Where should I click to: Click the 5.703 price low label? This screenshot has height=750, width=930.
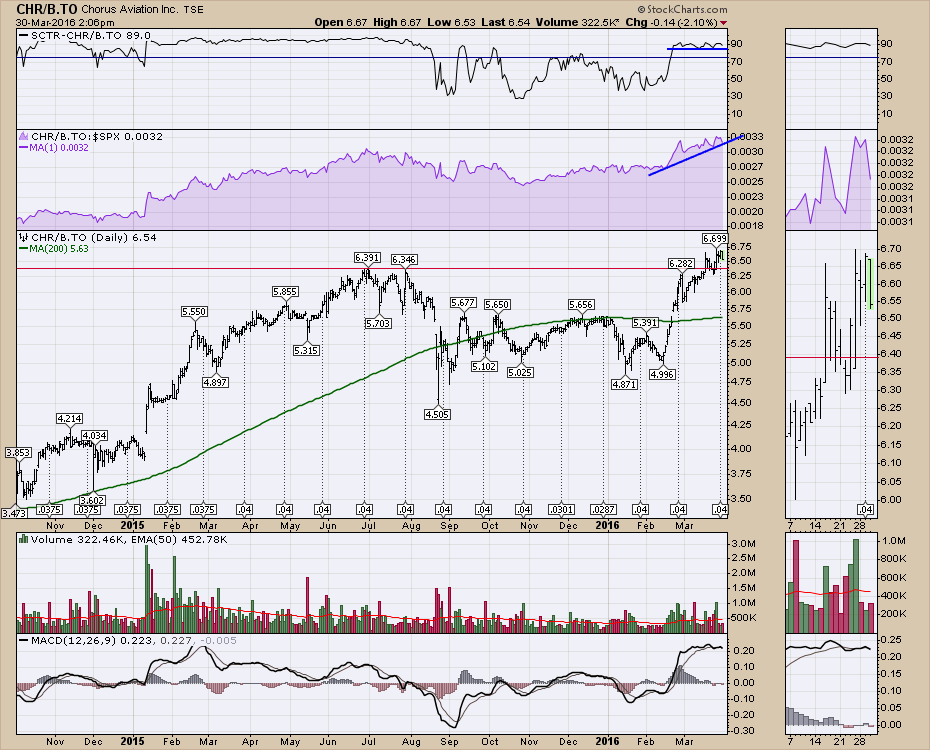[x=378, y=323]
